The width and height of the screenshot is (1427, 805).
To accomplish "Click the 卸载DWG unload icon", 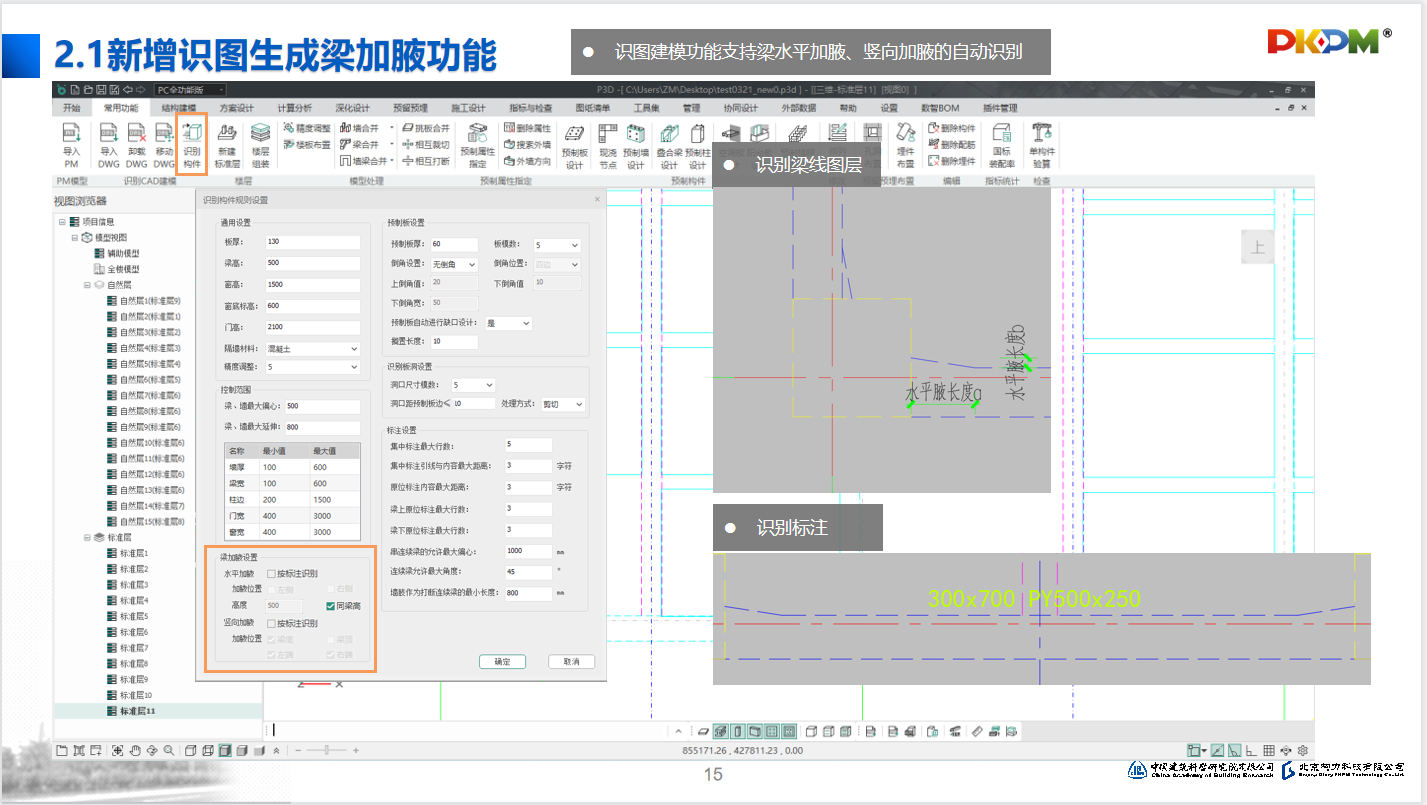I will pyautogui.click(x=136, y=144).
